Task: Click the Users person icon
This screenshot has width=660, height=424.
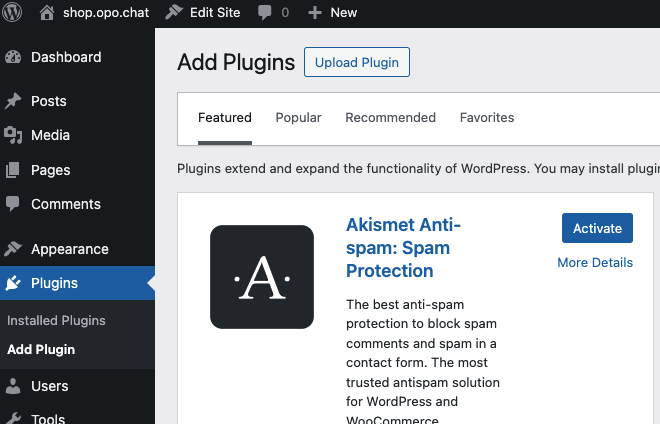Action: (13, 386)
